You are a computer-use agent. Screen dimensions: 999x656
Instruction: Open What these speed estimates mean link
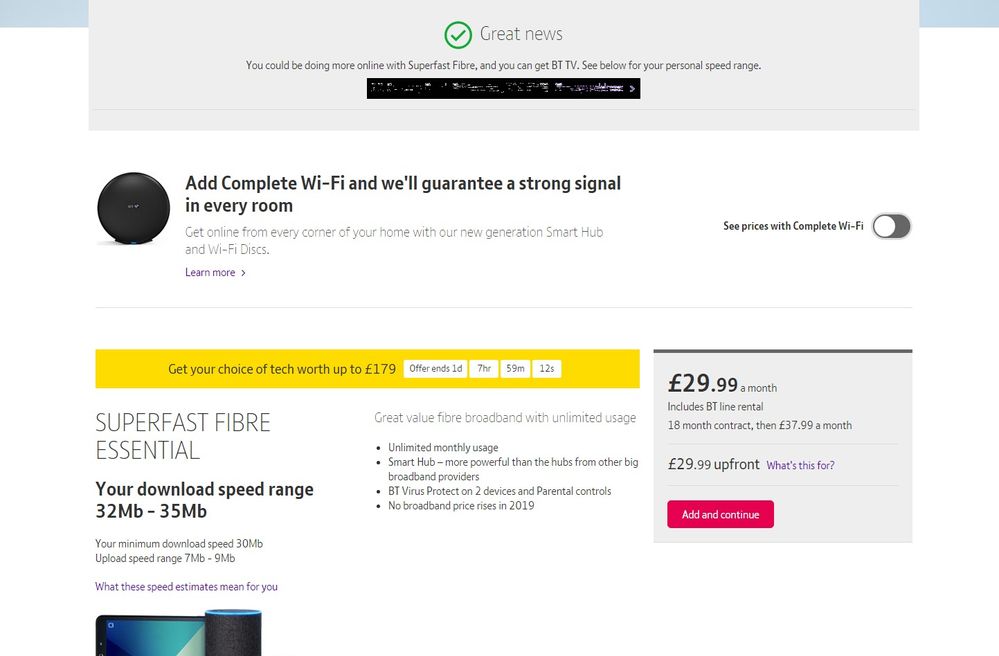(186, 587)
